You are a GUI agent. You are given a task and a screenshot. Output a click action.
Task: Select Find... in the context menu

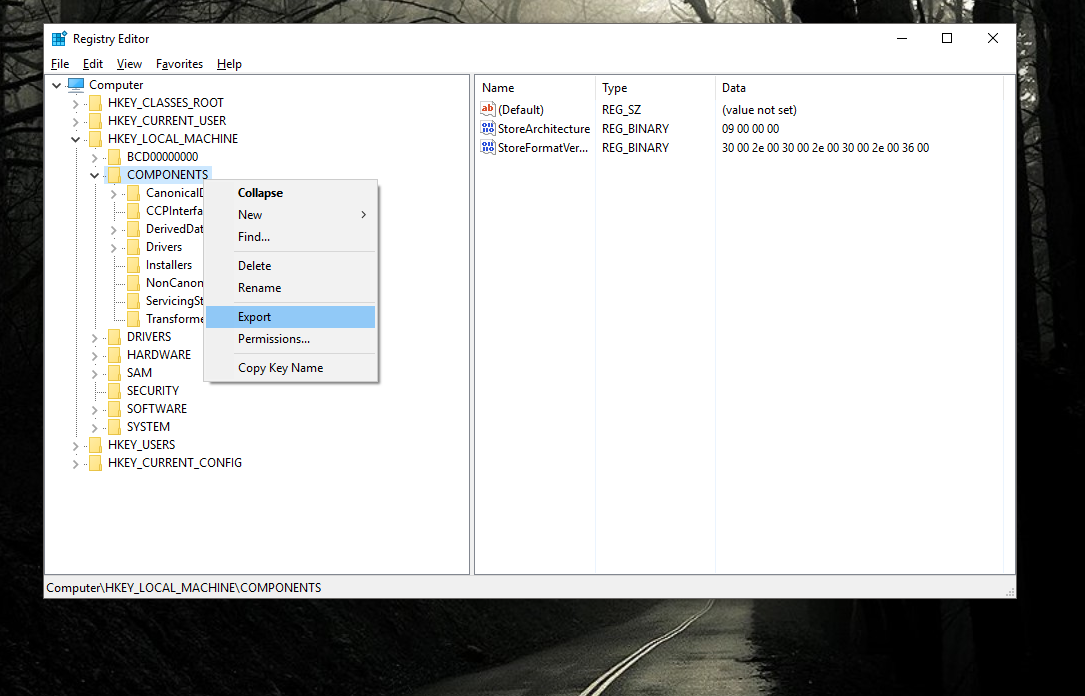coord(291,237)
